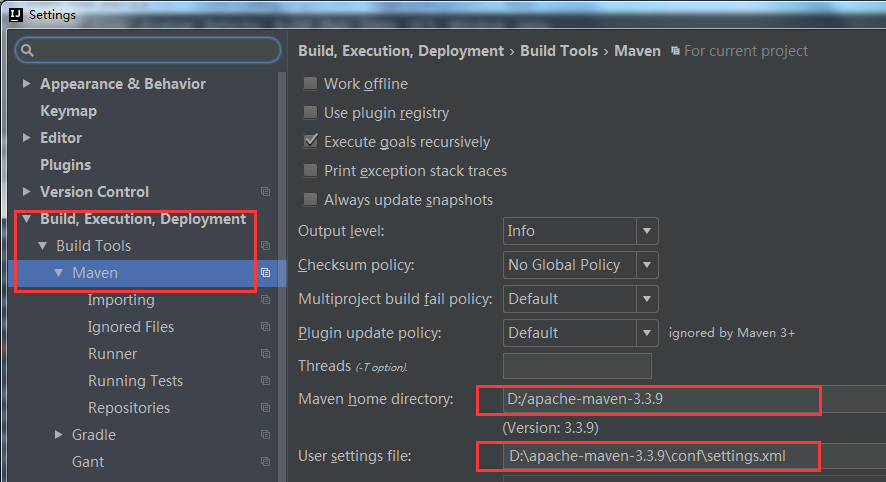Image resolution: width=886 pixels, height=482 pixels.
Task: Open the Plugins settings page
Action: tap(65, 165)
